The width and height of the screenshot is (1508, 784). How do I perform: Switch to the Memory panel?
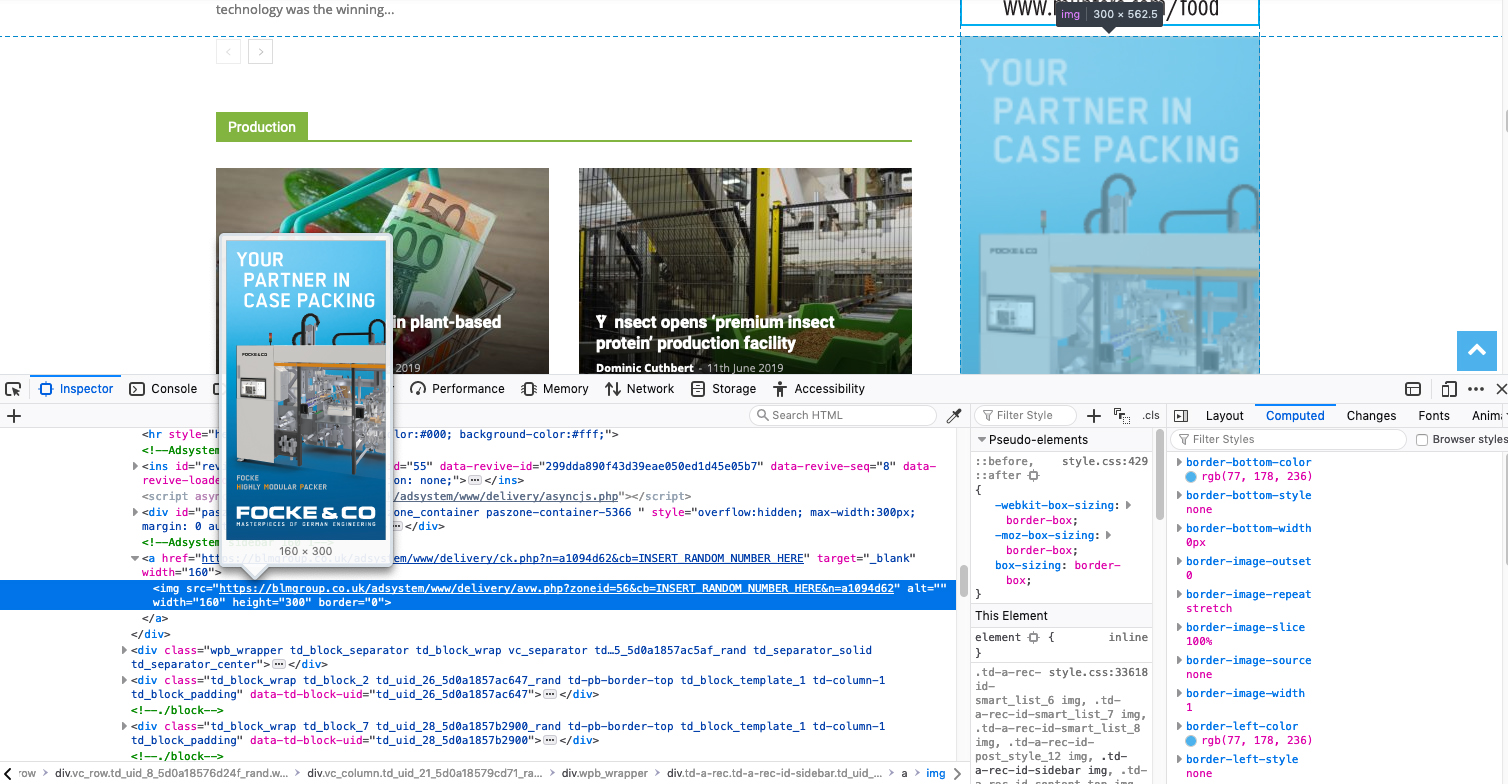555,389
